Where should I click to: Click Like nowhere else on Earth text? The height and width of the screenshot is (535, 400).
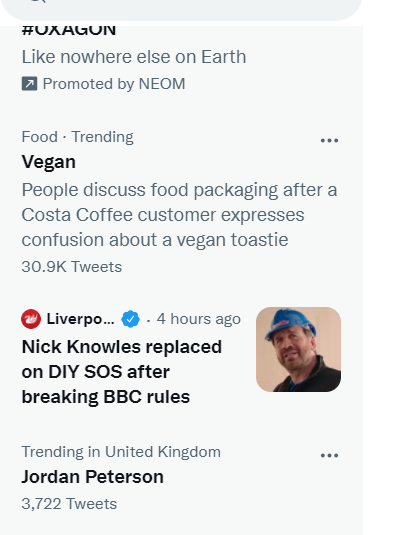pos(134,57)
